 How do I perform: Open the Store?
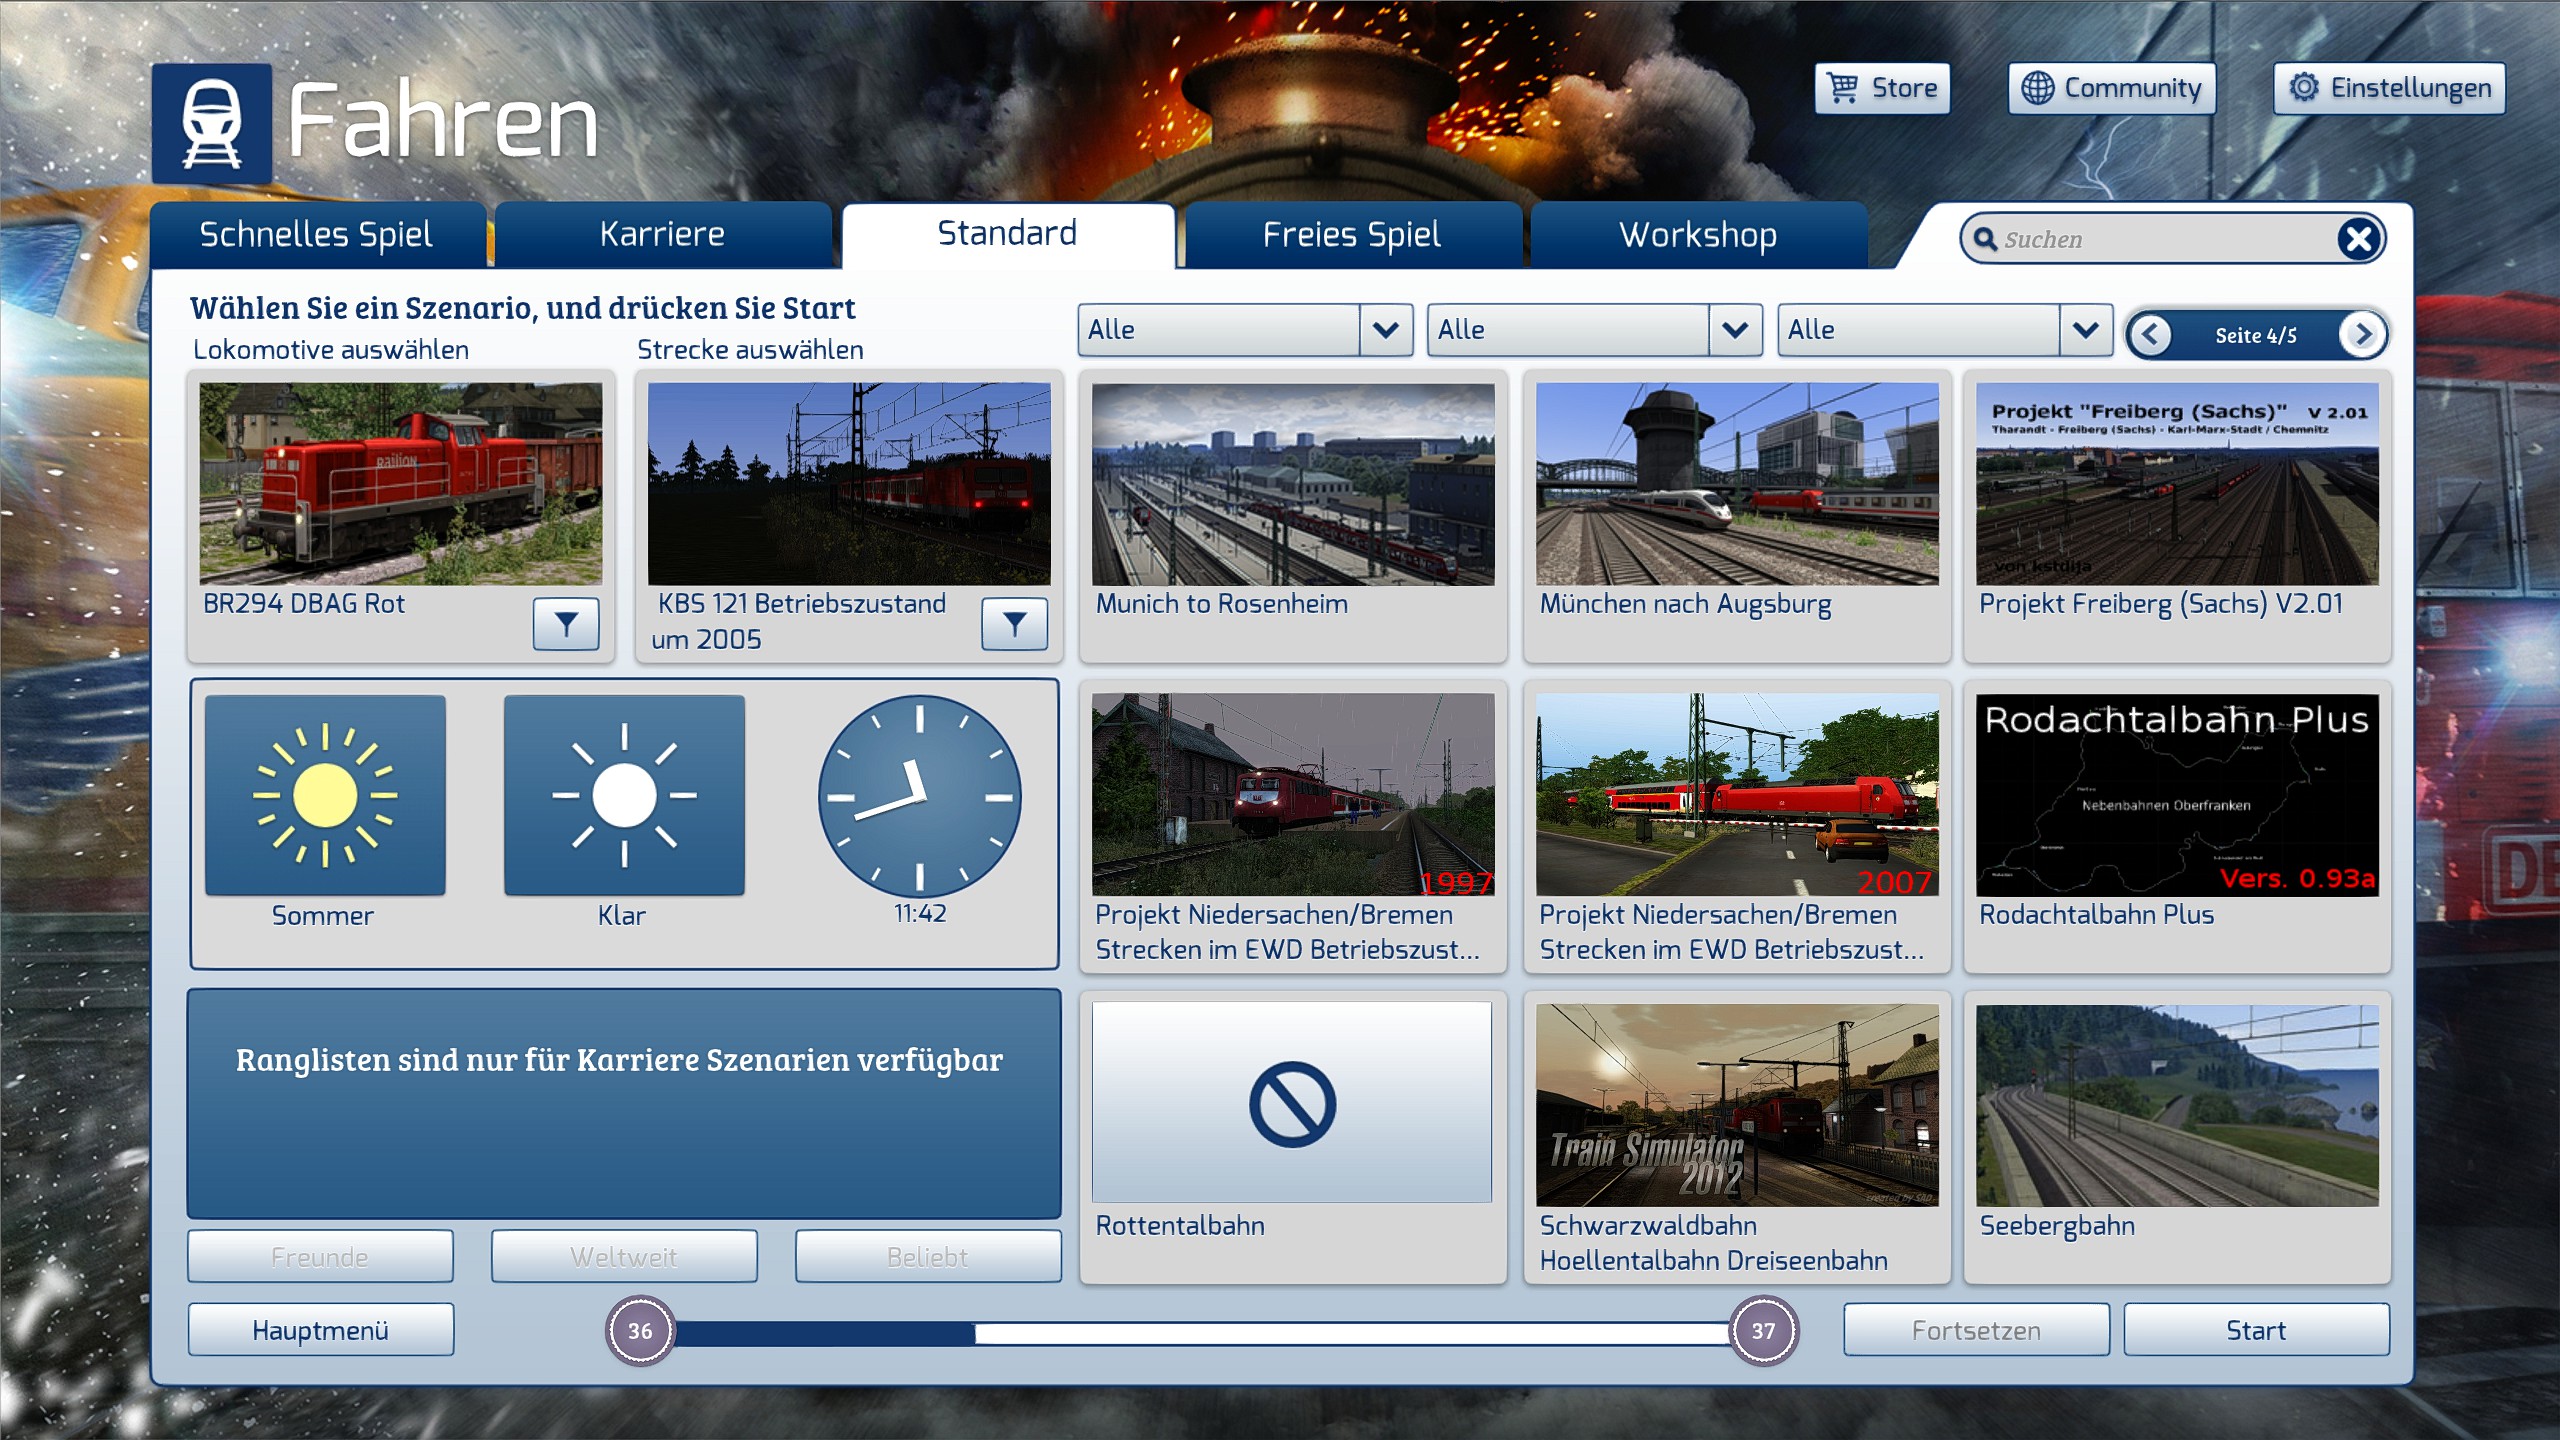pyautogui.click(x=1882, y=88)
